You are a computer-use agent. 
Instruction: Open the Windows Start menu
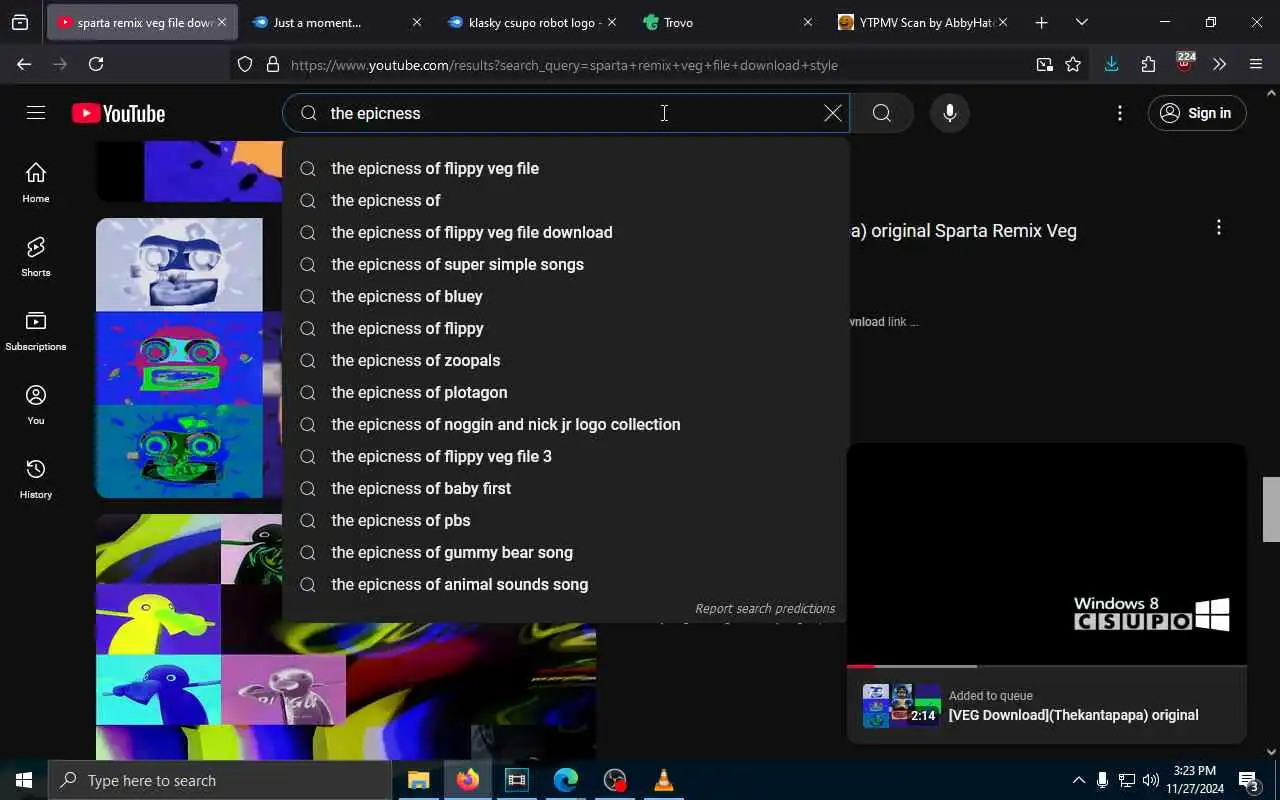click(x=24, y=780)
